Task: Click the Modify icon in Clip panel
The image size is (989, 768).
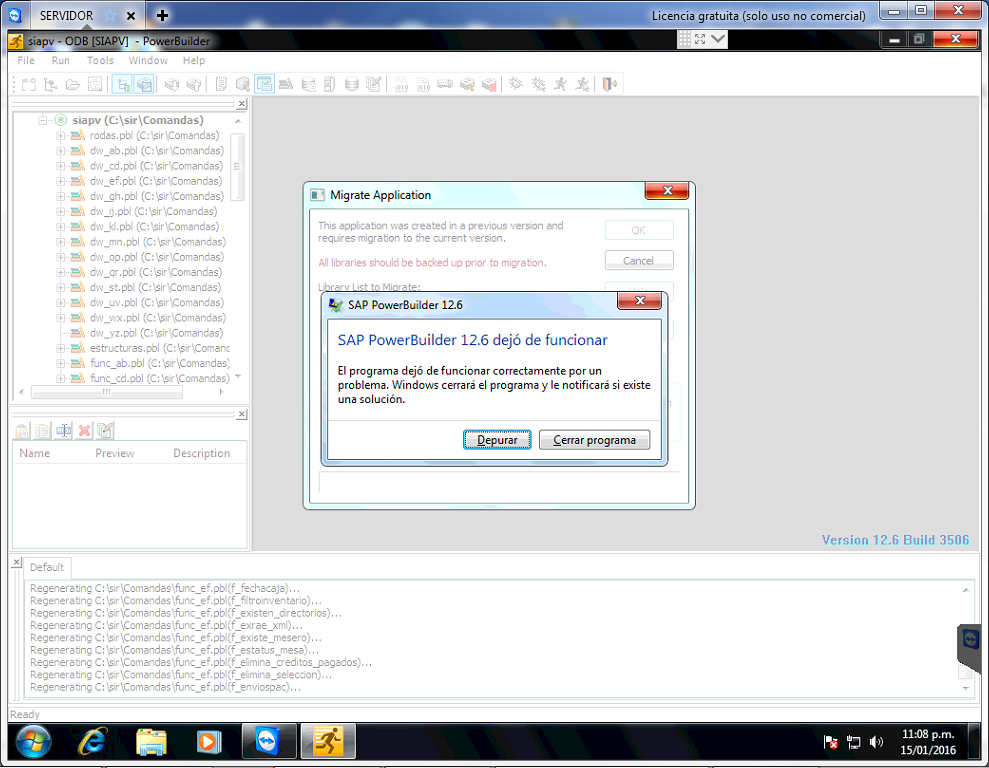Action: point(105,431)
